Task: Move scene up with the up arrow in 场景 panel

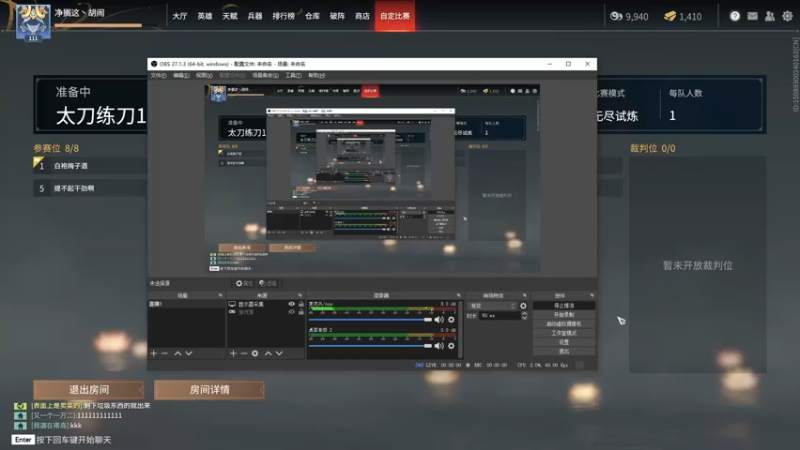Action: [x=178, y=353]
